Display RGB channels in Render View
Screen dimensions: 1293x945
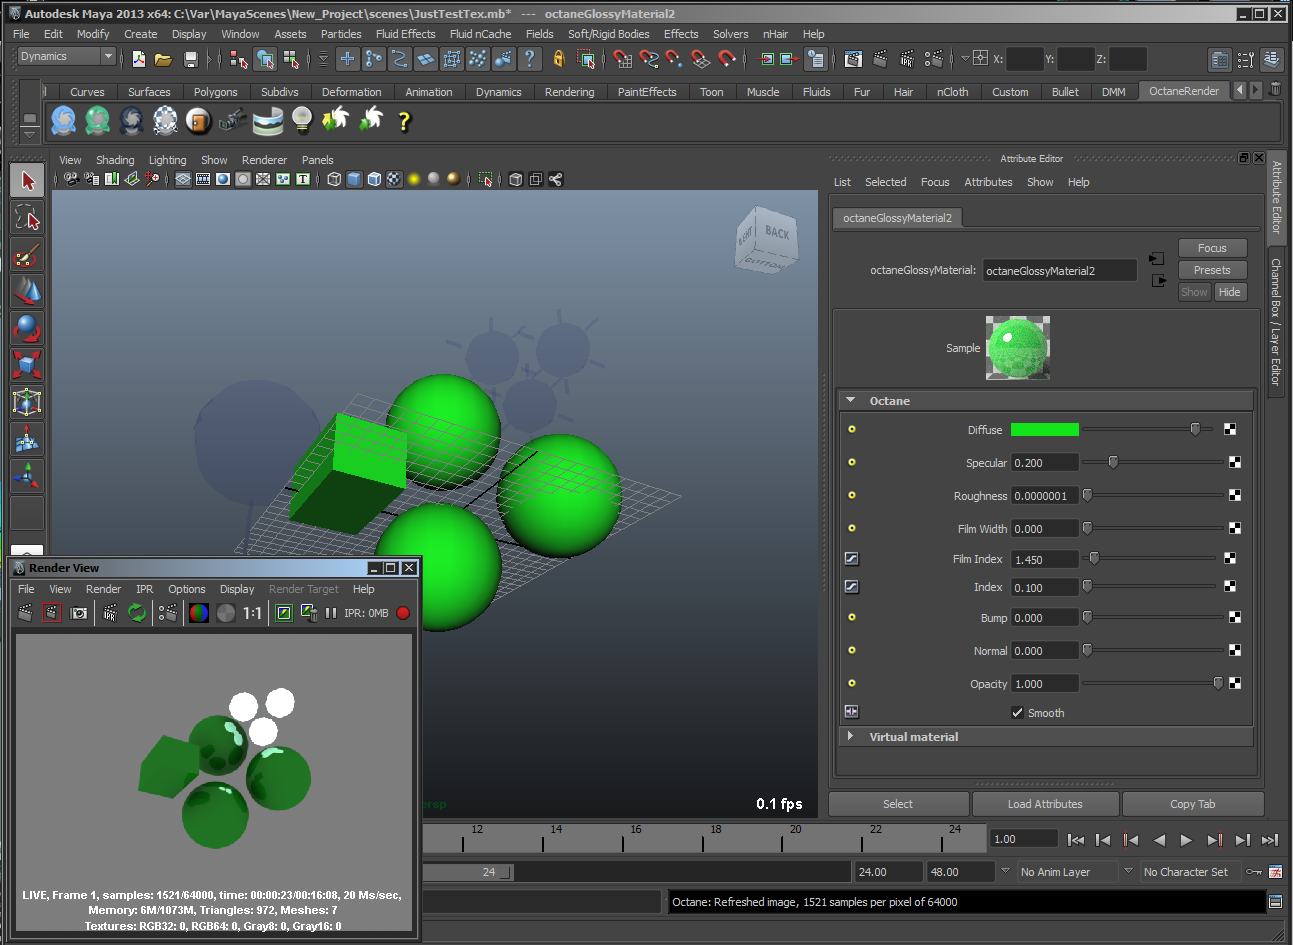[199, 613]
